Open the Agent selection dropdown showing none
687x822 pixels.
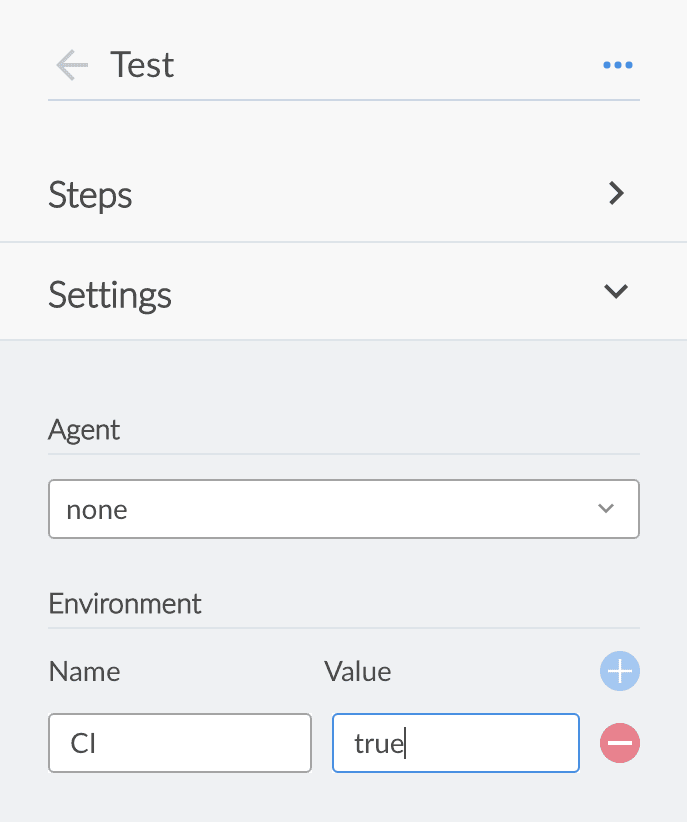344,508
